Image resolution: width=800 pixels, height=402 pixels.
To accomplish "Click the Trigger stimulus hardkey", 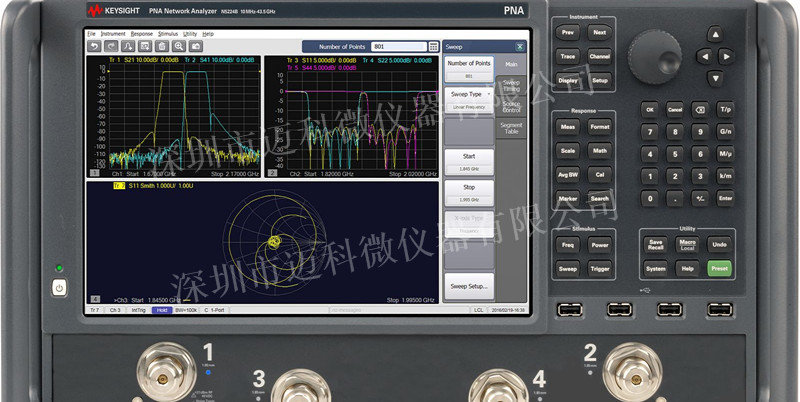I will (x=599, y=269).
